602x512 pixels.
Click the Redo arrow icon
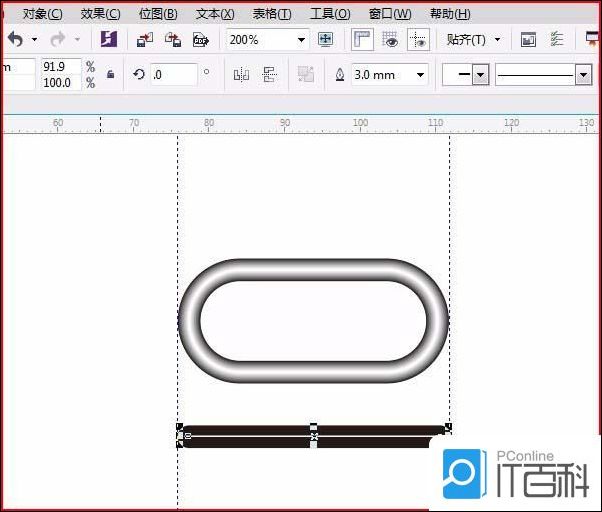click(x=58, y=39)
